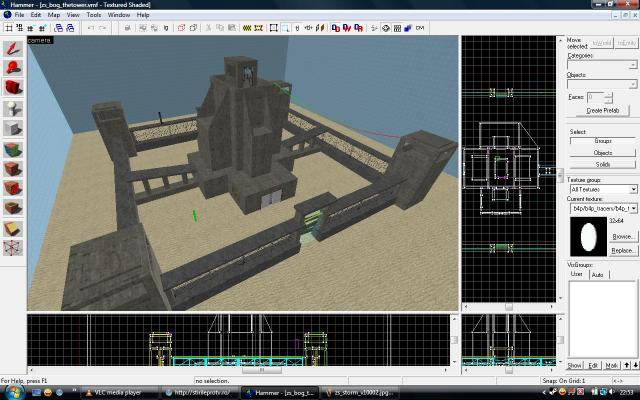Click the Create Prefab button

coord(602,110)
